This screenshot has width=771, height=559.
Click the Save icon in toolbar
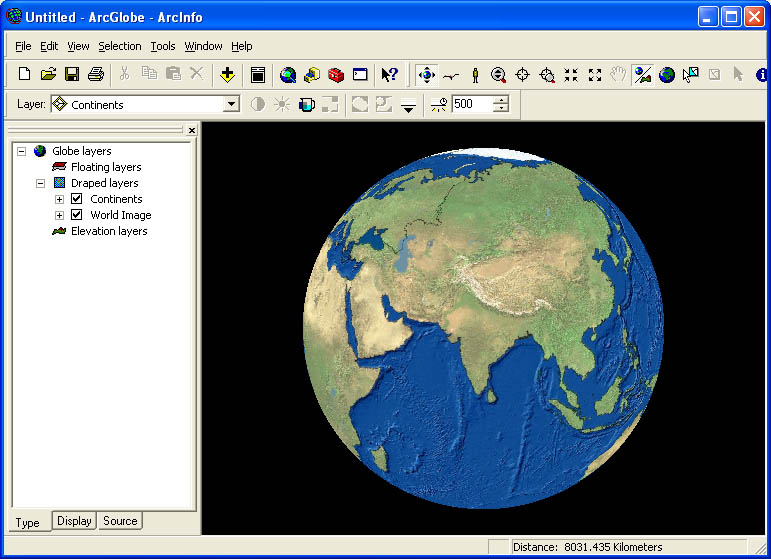point(72,74)
